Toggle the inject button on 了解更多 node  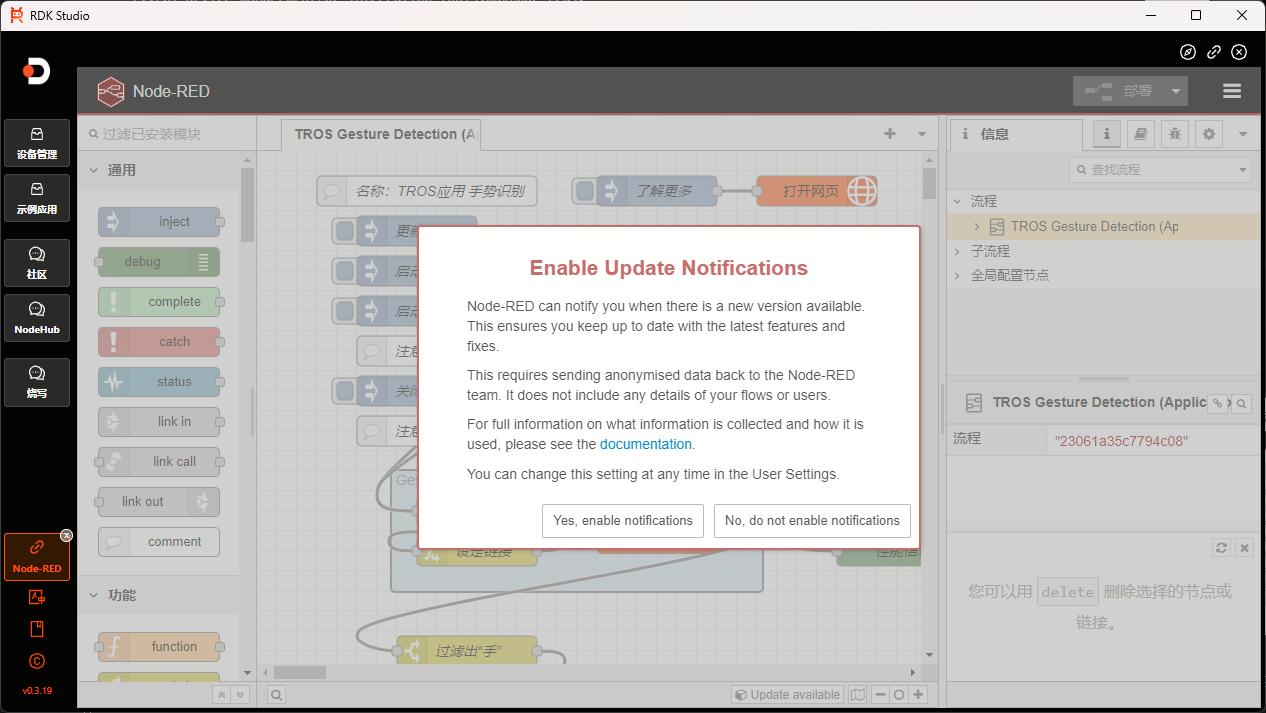pyautogui.click(x=586, y=191)
